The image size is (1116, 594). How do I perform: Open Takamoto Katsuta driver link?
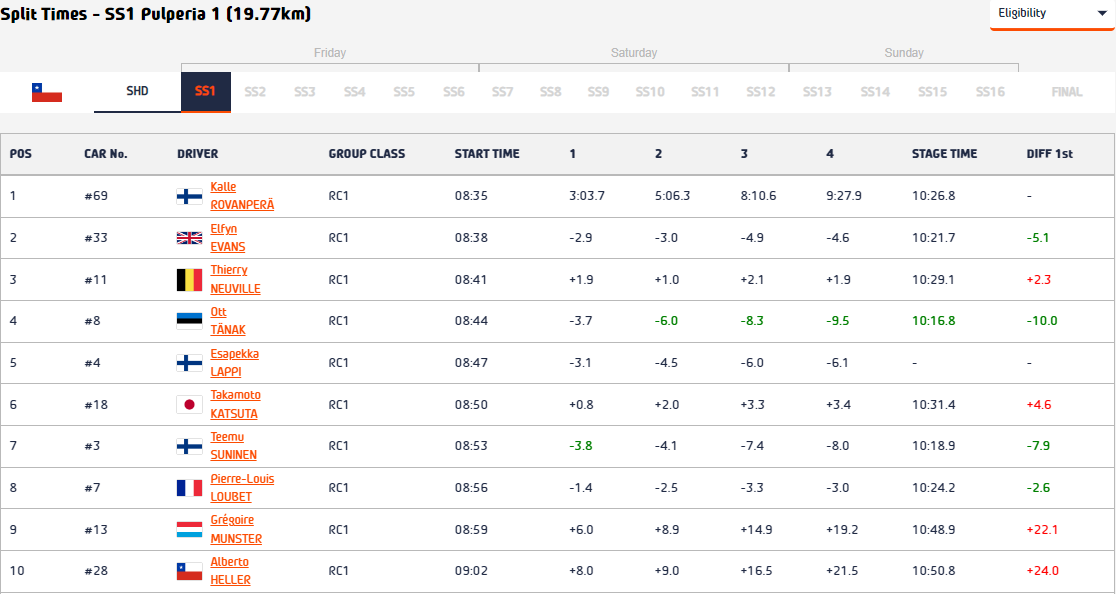tap(234, 404)
